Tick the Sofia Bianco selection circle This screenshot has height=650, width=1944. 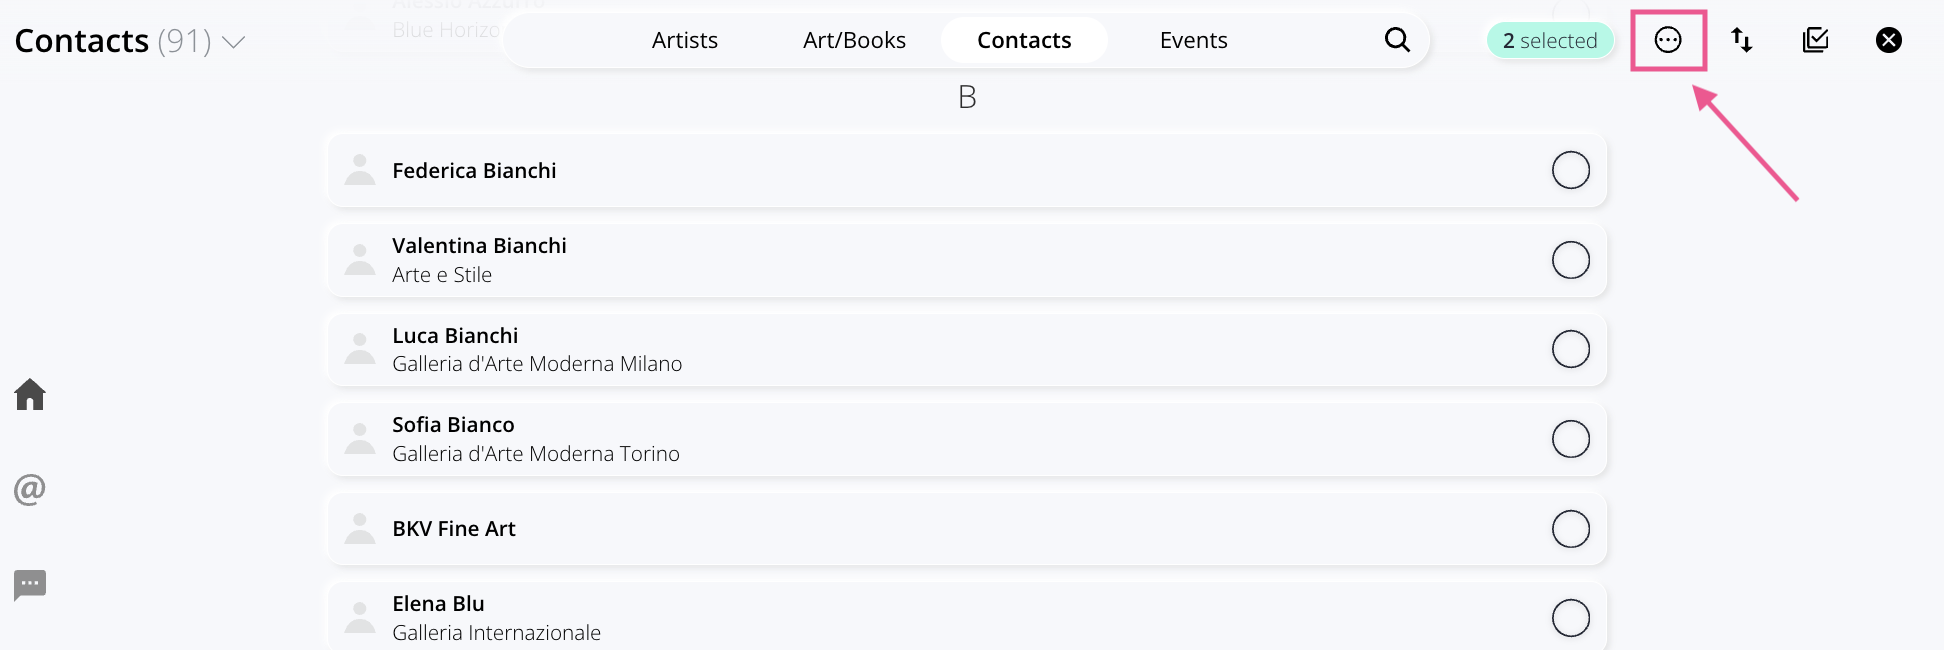click(1571, 439)
